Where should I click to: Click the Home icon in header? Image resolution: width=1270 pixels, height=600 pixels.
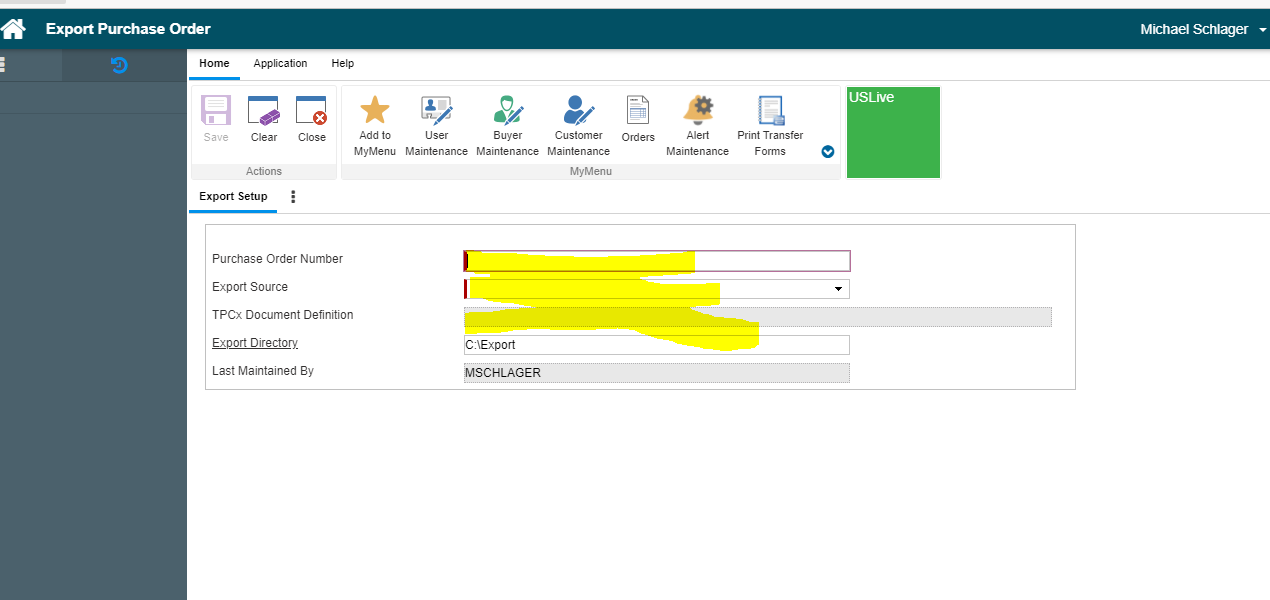13,29
